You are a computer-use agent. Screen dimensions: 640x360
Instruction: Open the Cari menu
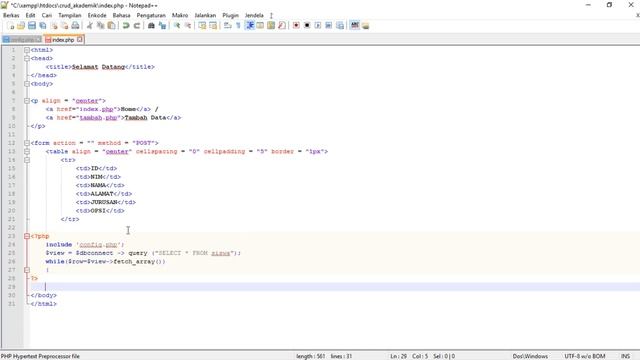(47, 16)
